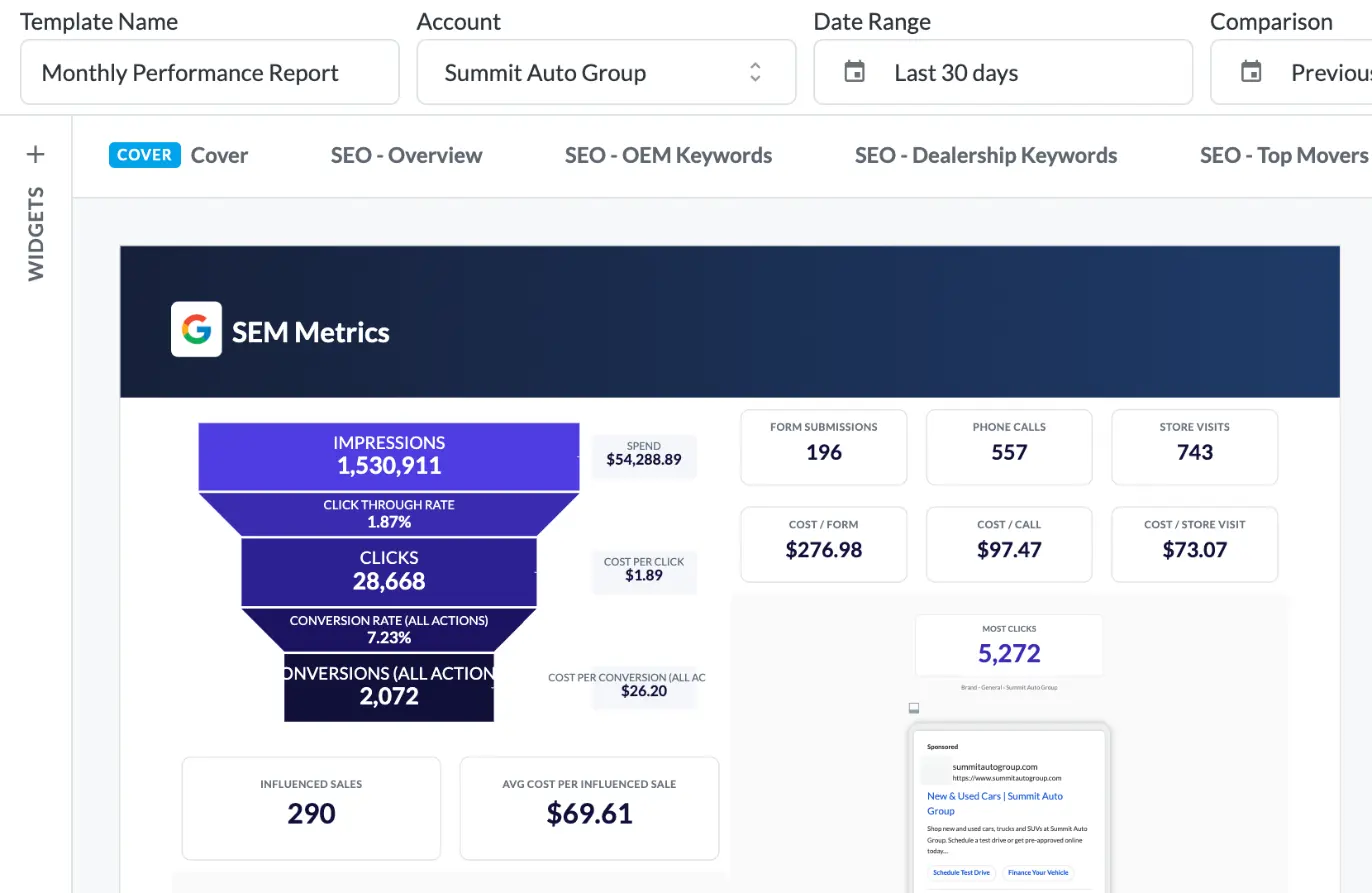
Task: Select the Form Submissions 196 card
Action: coord(824,448)
